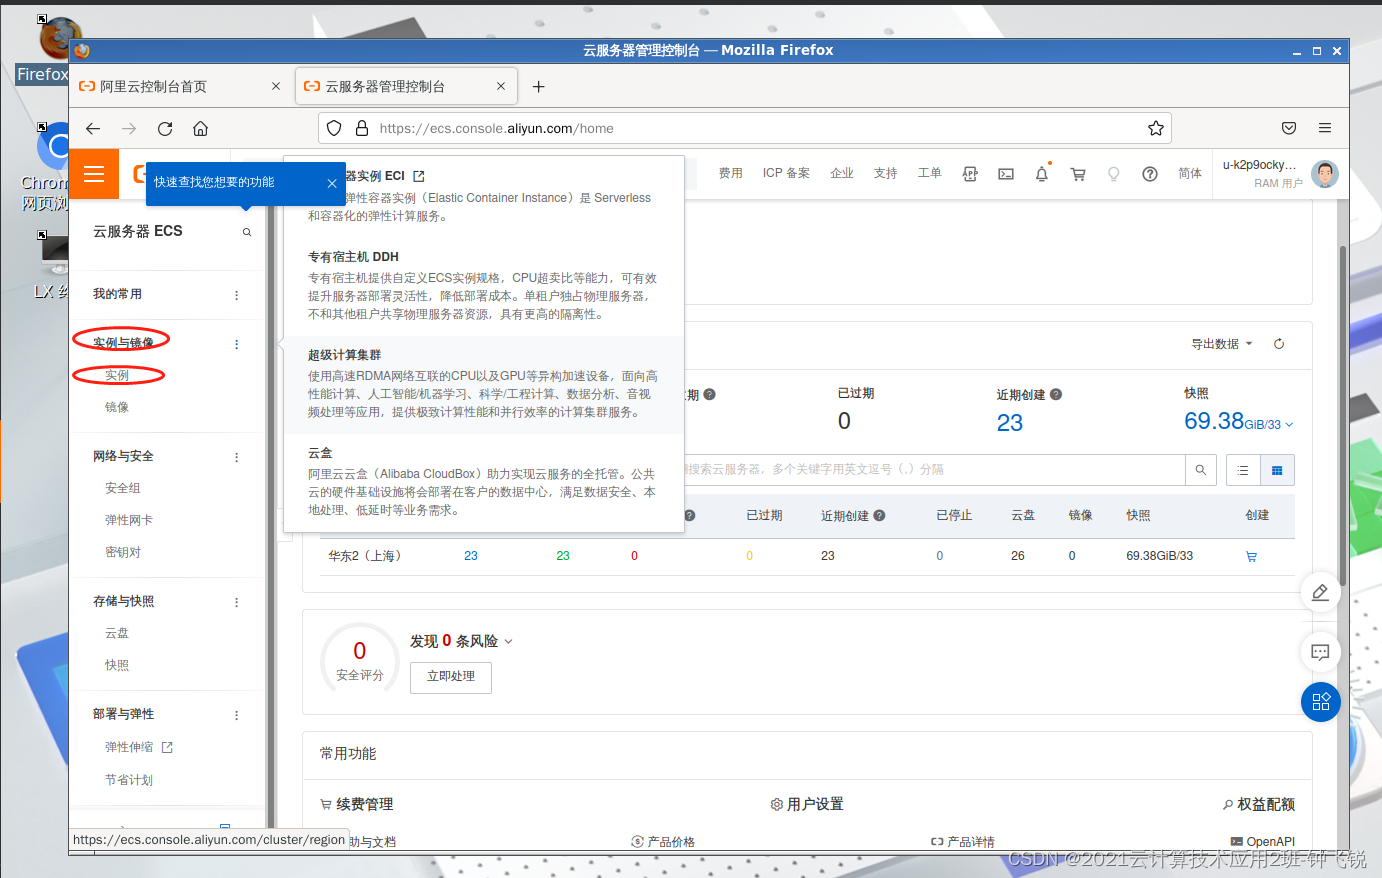Open options menu for 部署与弹性 section
1382x878 pixels.
[237, 715]
